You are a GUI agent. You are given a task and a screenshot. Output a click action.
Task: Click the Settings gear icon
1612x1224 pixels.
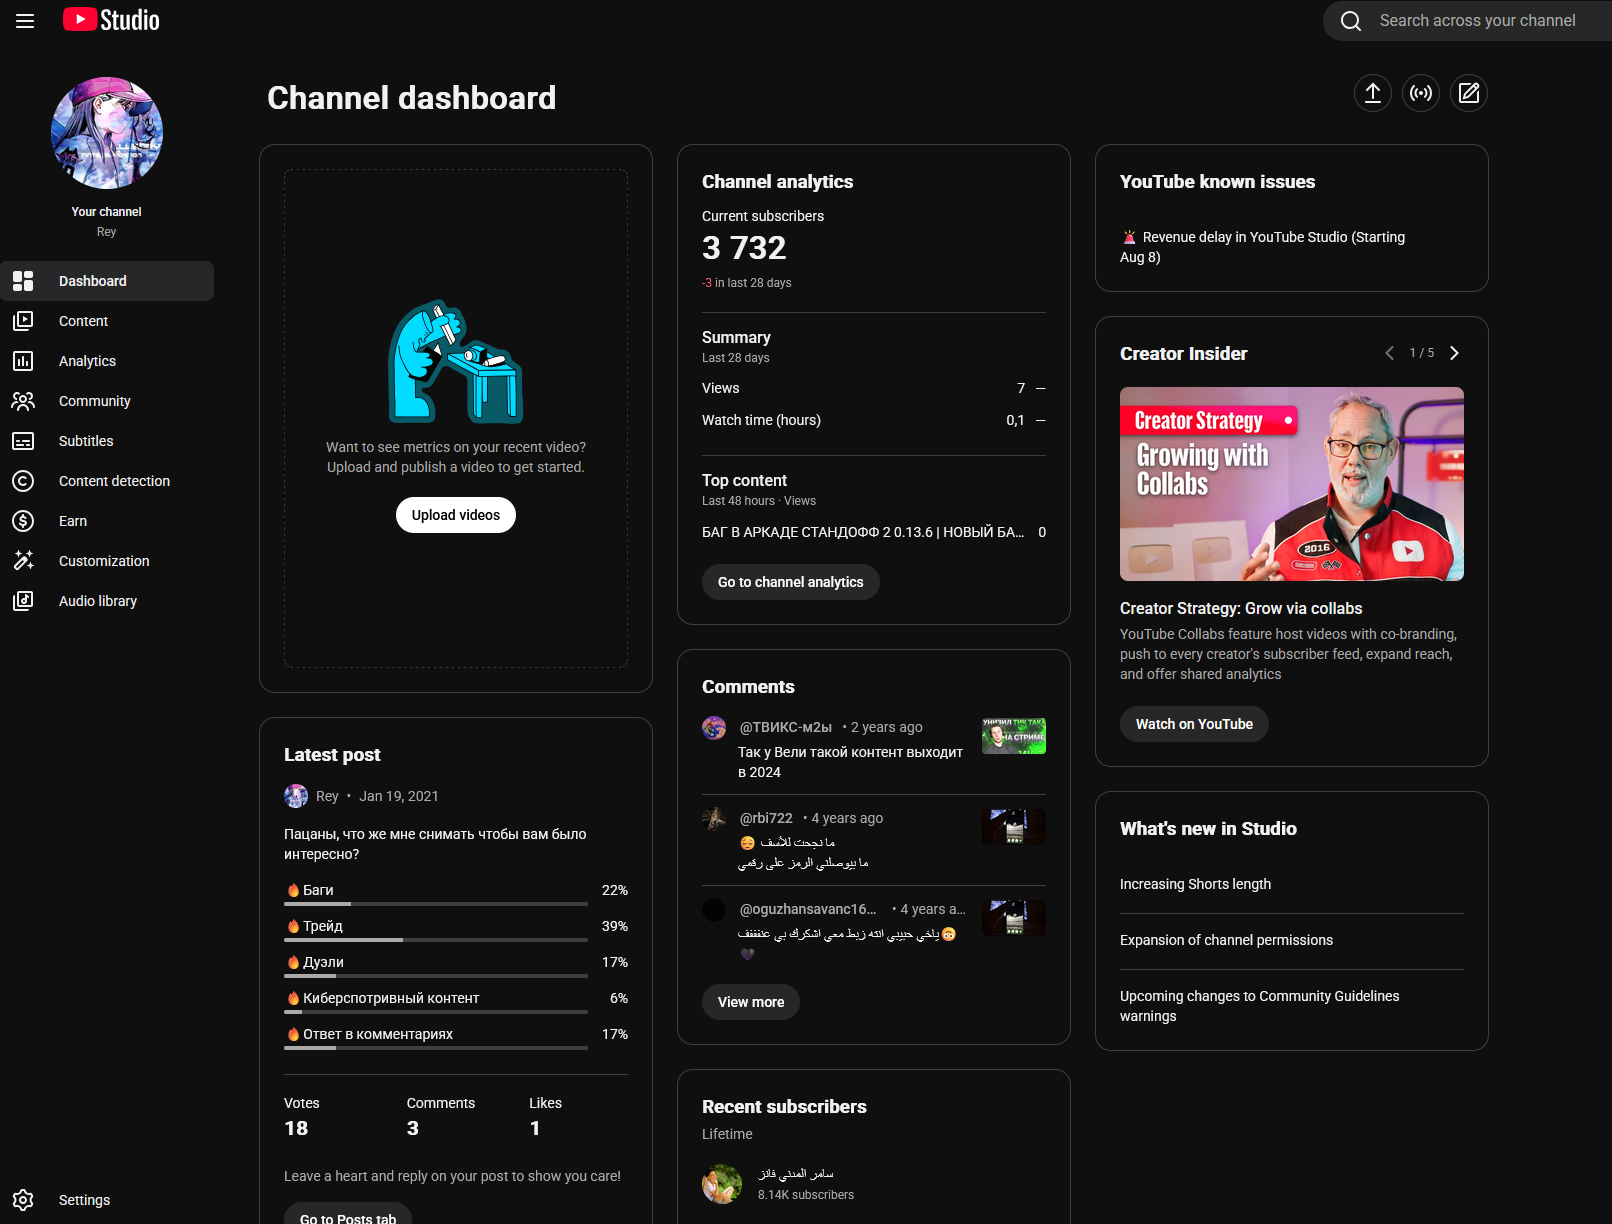pyautogui.click(x=23, y=1200)
